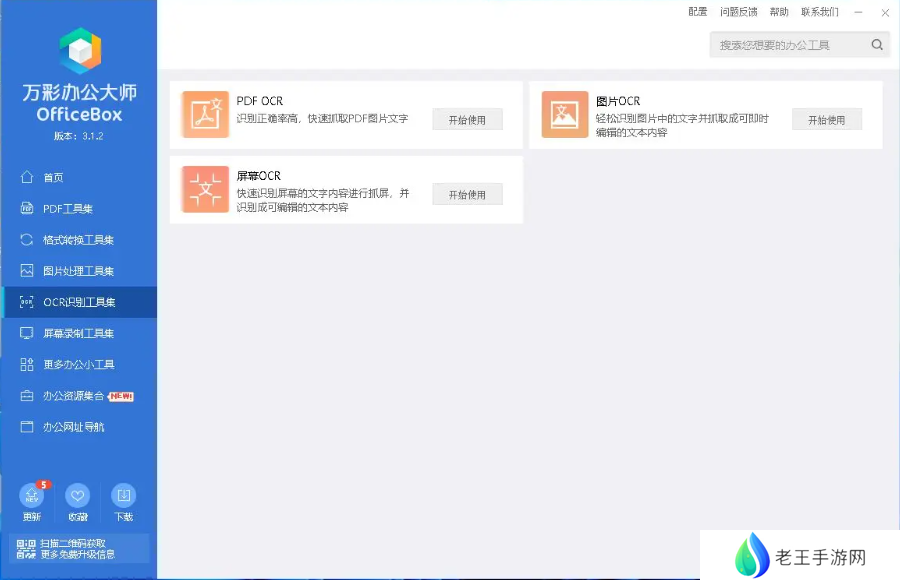
Task: Click the 更新 icon with badge
Action: click(32, 496)
